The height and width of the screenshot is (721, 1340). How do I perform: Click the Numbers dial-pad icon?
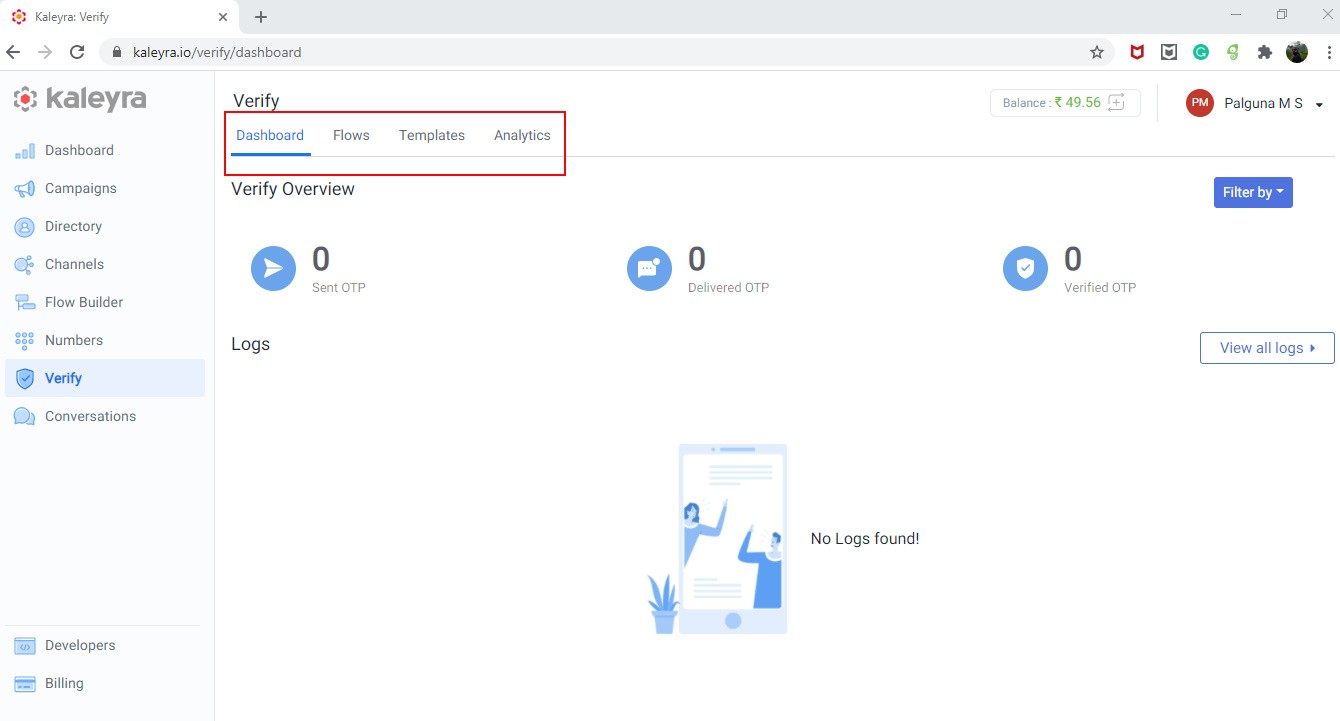(25, 341)
